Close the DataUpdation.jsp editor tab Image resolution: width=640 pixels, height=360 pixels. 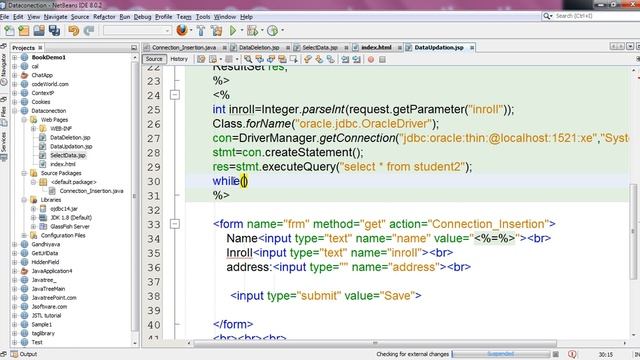pos(472,48)
